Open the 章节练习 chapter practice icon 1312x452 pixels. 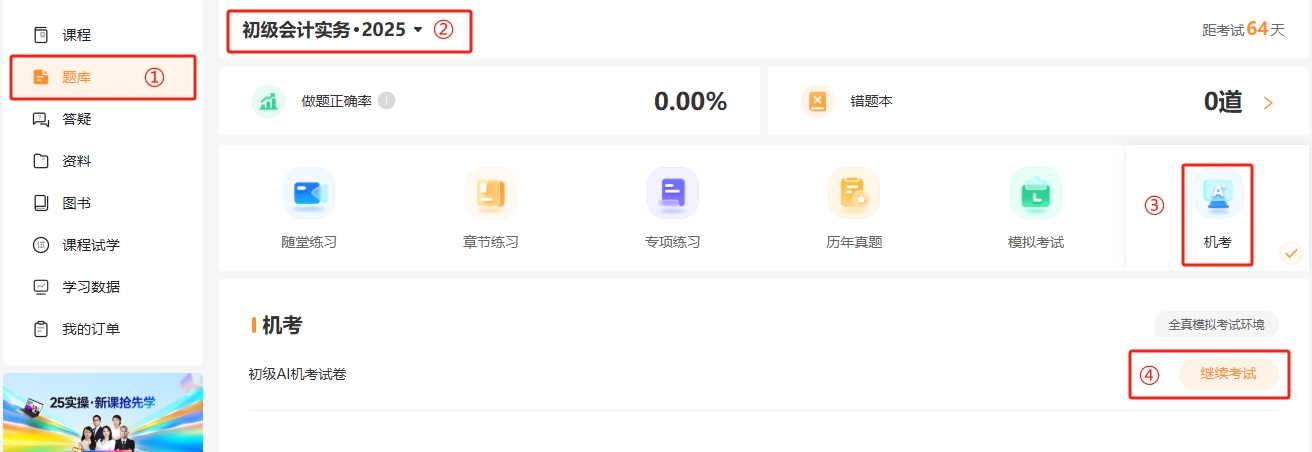coord(490,193)
